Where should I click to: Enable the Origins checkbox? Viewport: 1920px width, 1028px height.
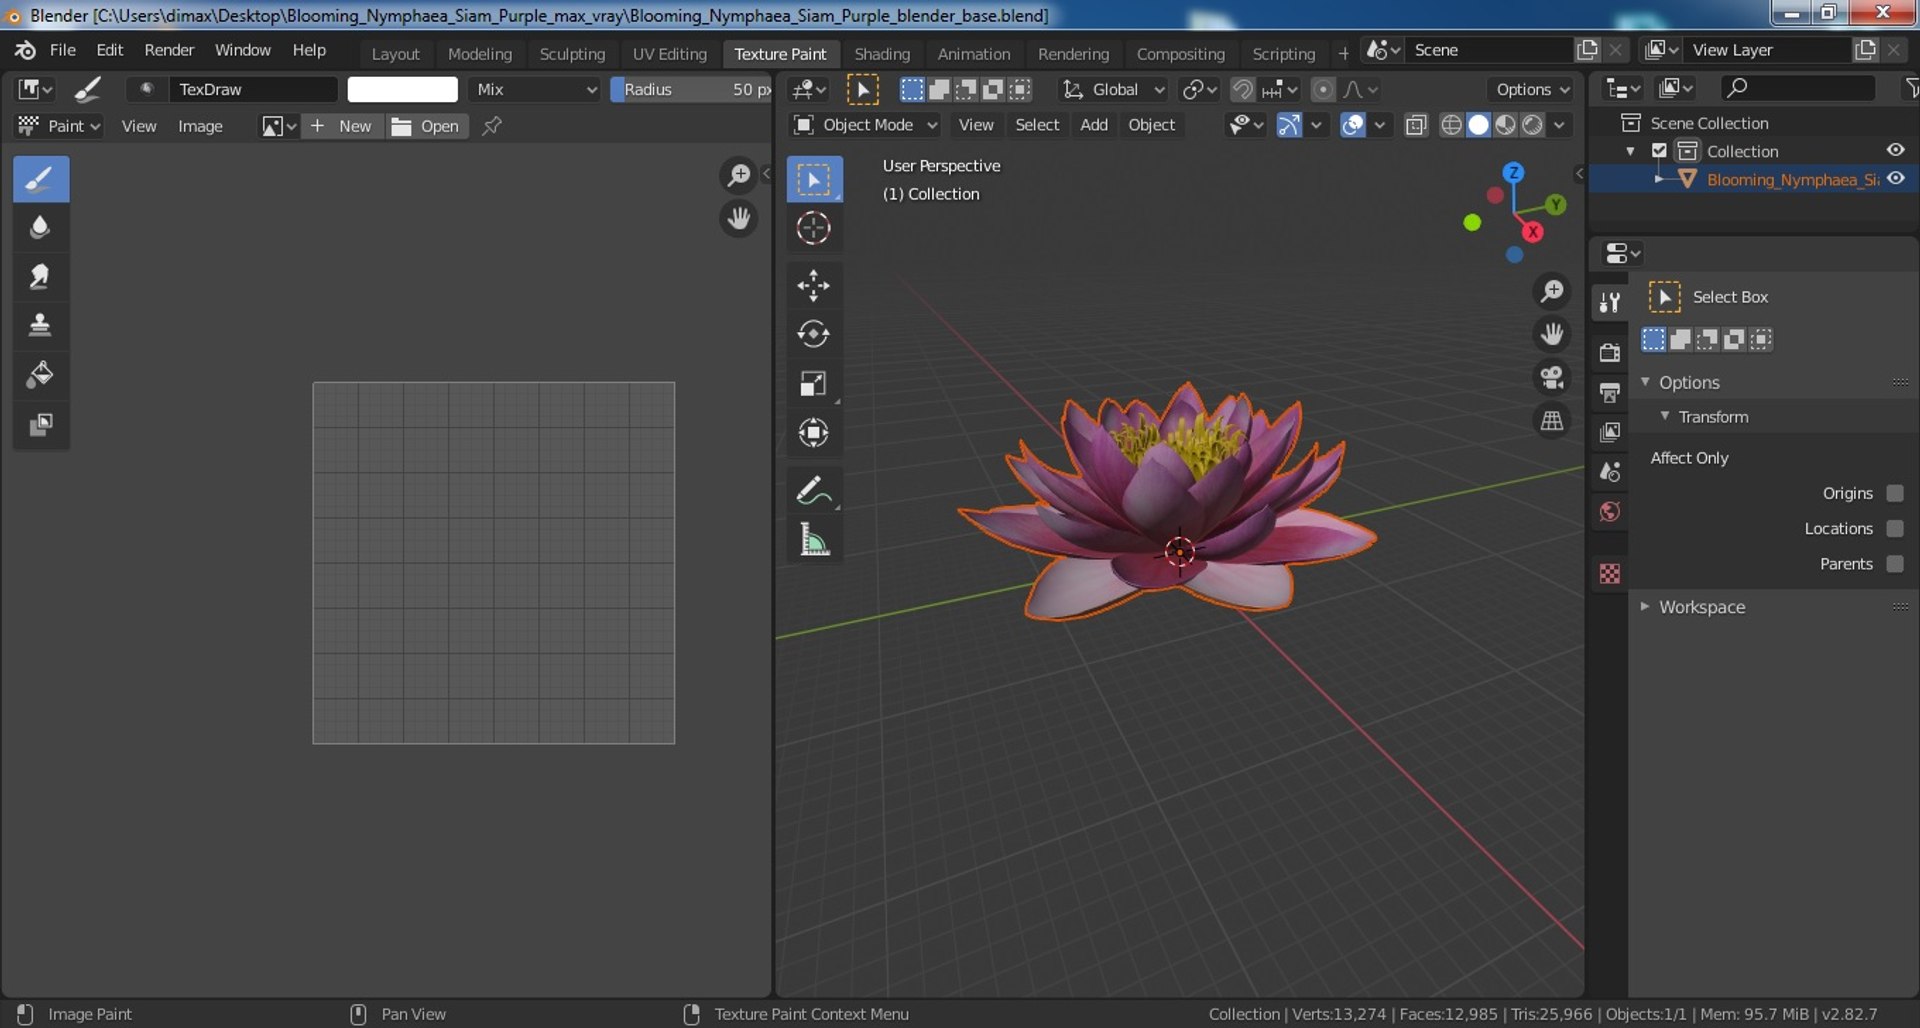1894,493
